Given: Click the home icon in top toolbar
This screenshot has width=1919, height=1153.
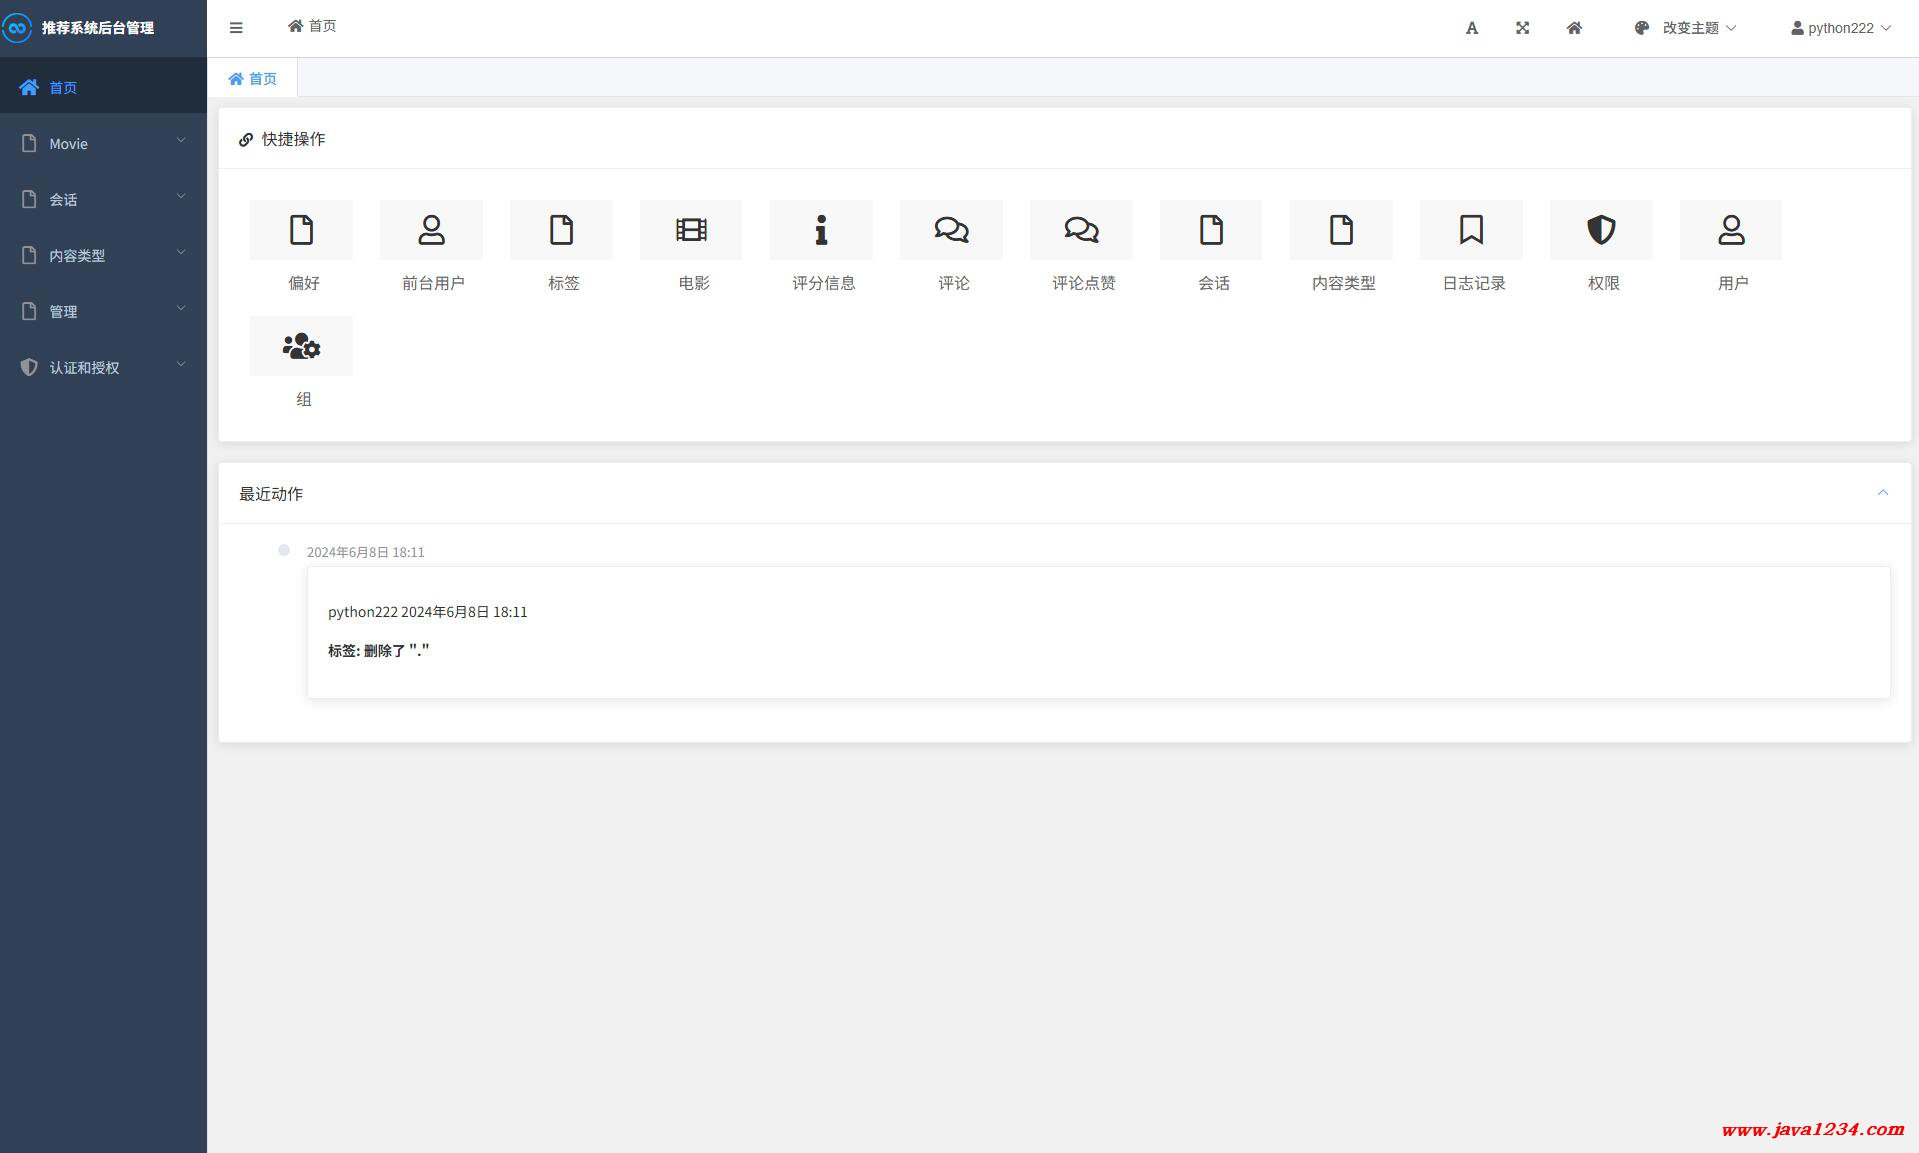Looking at the screenshot, I should click(1574, 28).
